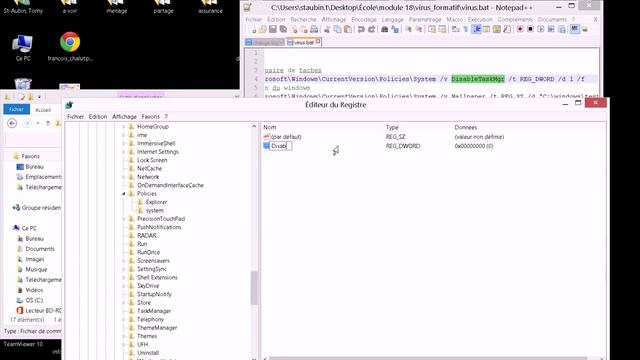640x360 pixels.
Task: Select OS (C:) drive in File Explorer sidebar
Action: point(34,300)
